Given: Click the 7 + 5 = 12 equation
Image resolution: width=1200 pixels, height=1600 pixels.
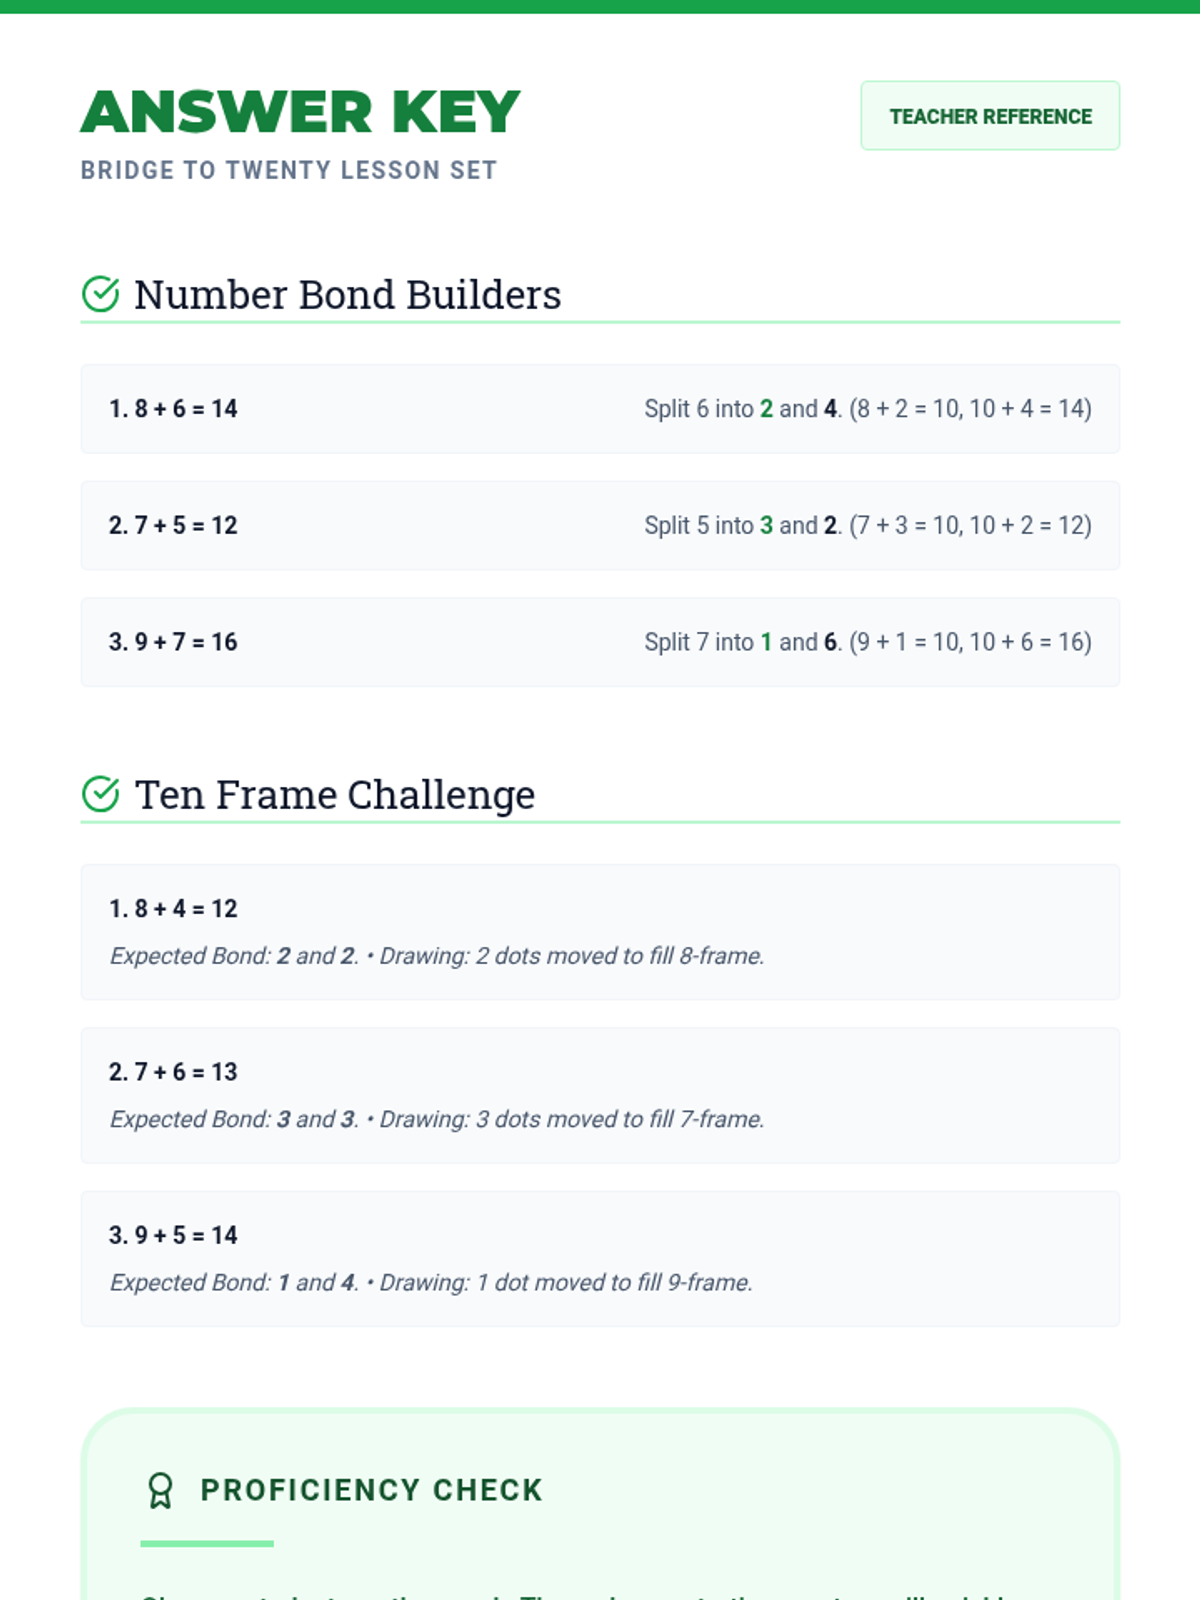Looking at the screenshot, I should [173, 526].
